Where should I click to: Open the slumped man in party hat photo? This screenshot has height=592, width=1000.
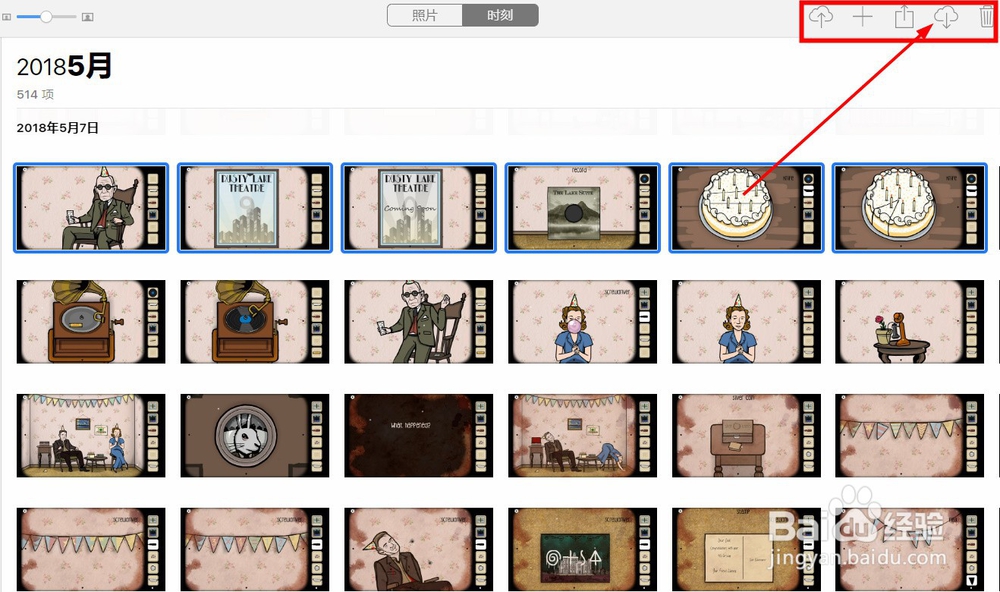[418, 549]
